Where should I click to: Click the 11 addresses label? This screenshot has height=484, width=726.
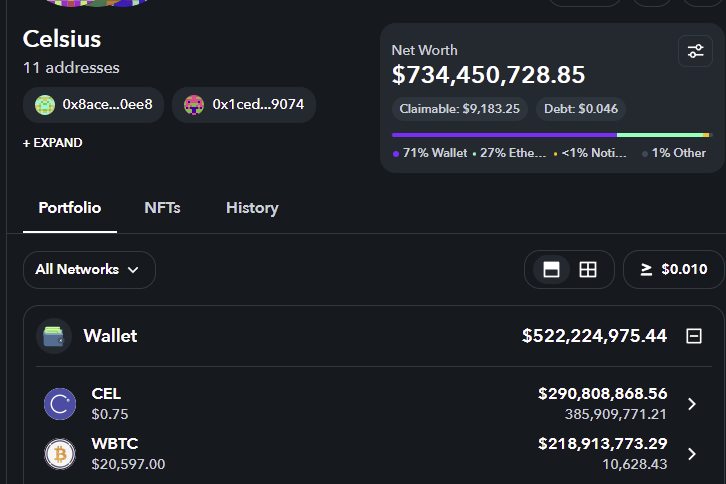(x=71, y=68)
